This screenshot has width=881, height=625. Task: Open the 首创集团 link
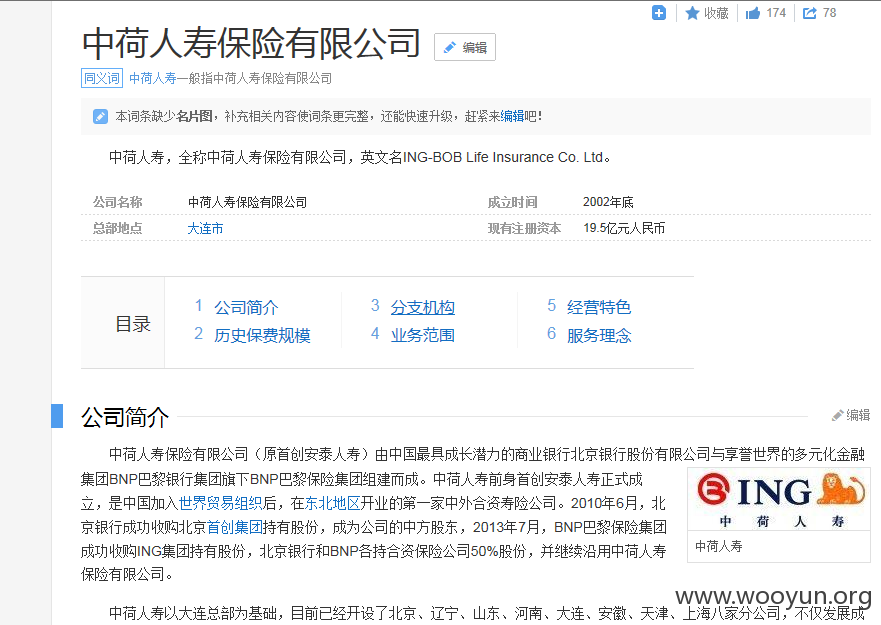tap(234, 527)
